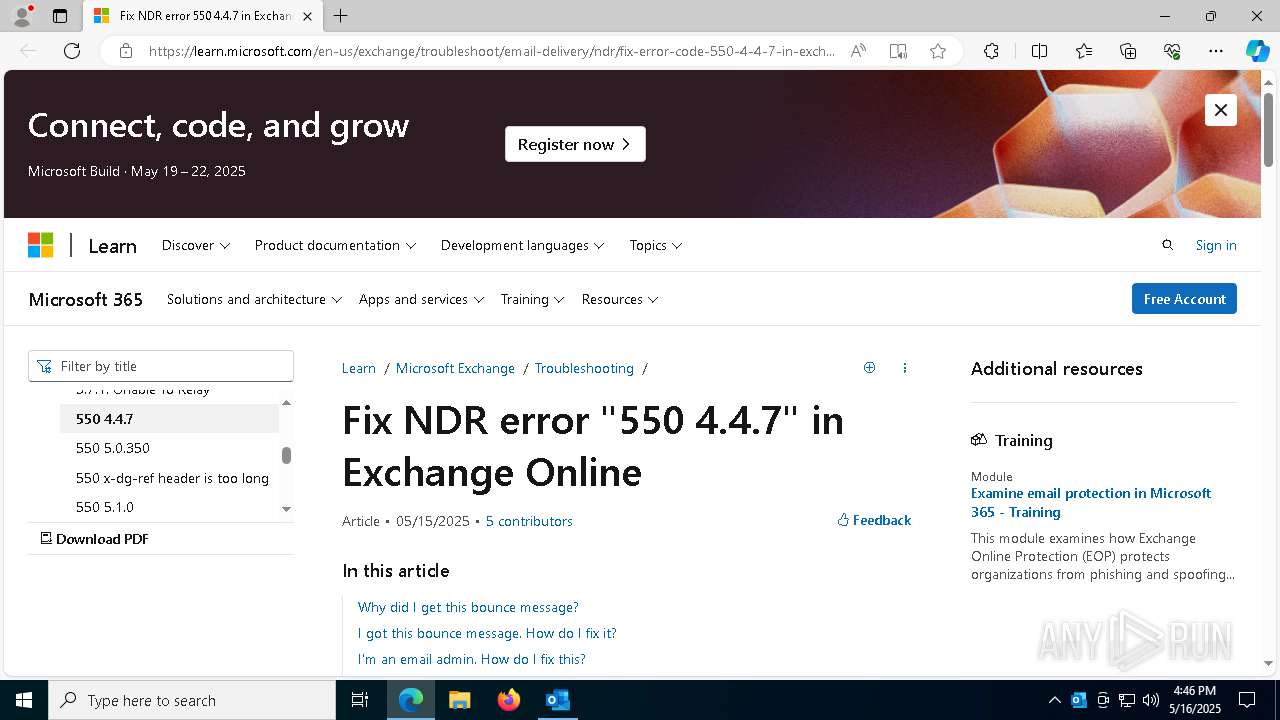
Task: Open the Extensions menu
Action: coord(991,51)
